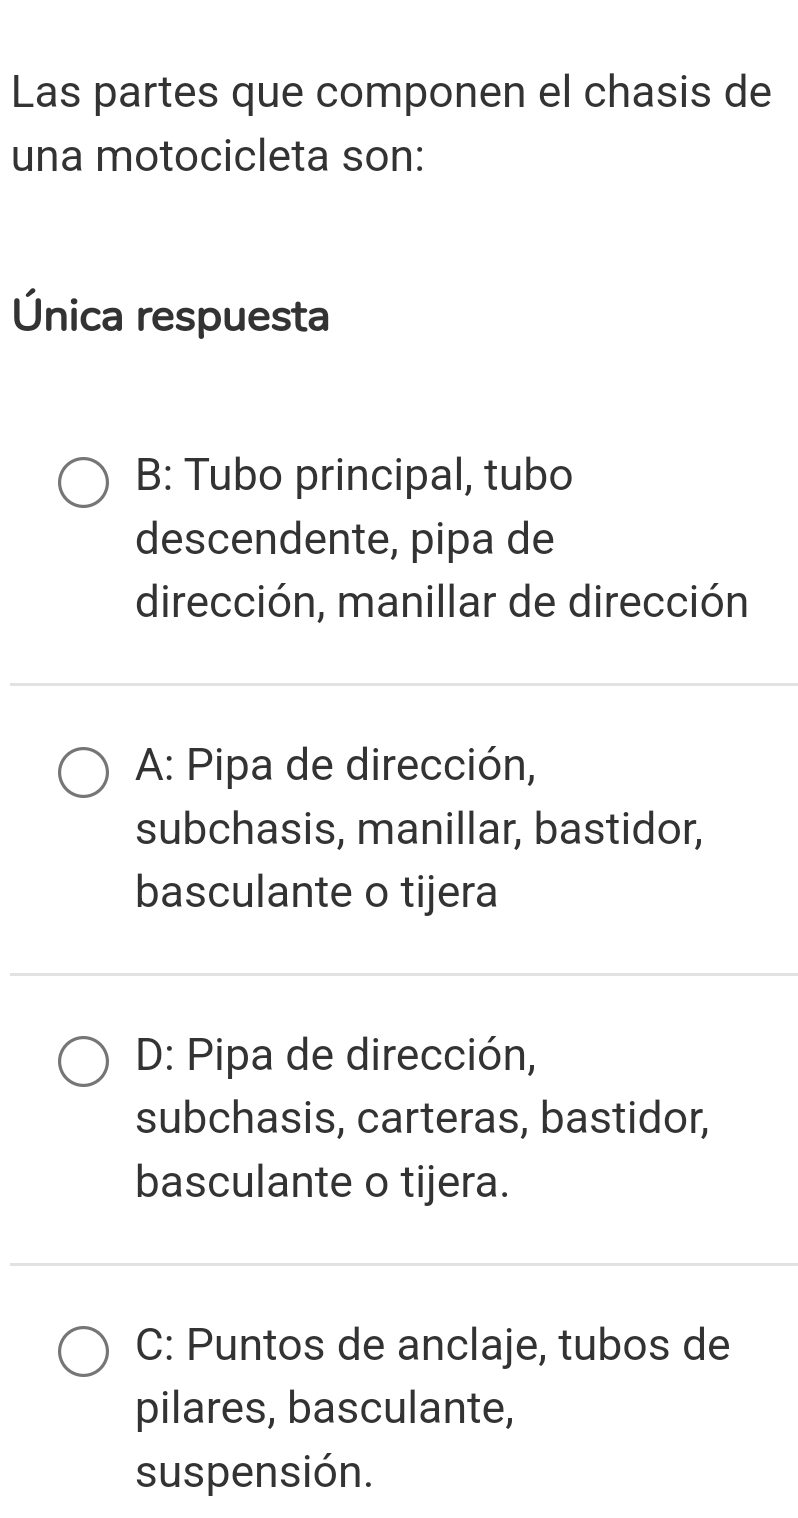Image resolution: width=798 pixels, height=1518 pixels.
Task: Click the 'B: Tubo principal, tubo' answer text
Action: (354, 475)
